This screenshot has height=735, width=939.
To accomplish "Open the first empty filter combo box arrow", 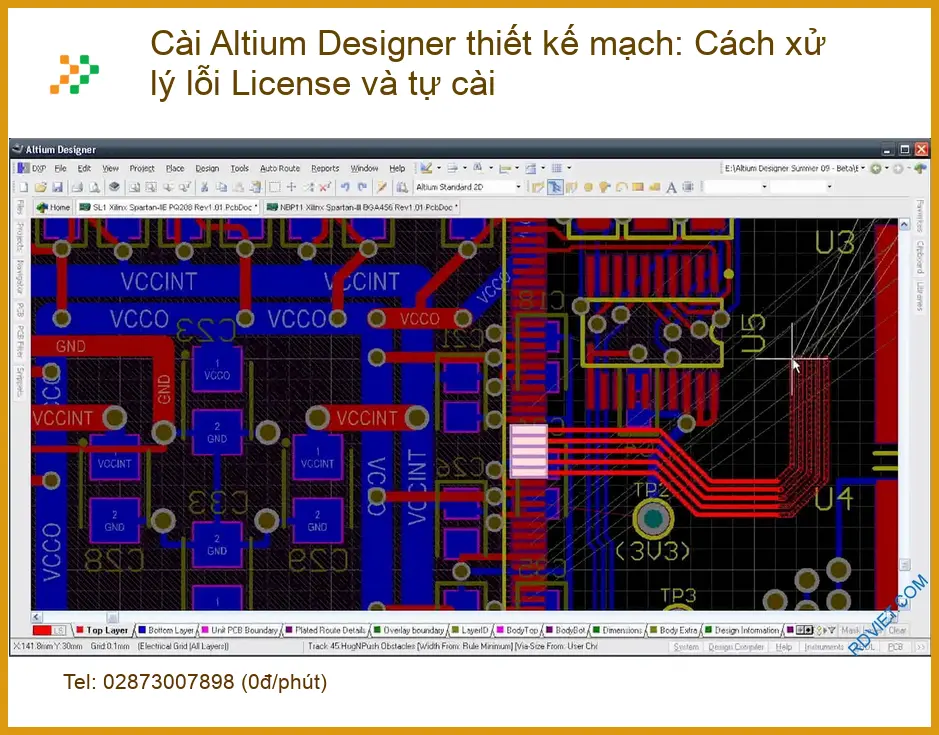I will 764,187.
